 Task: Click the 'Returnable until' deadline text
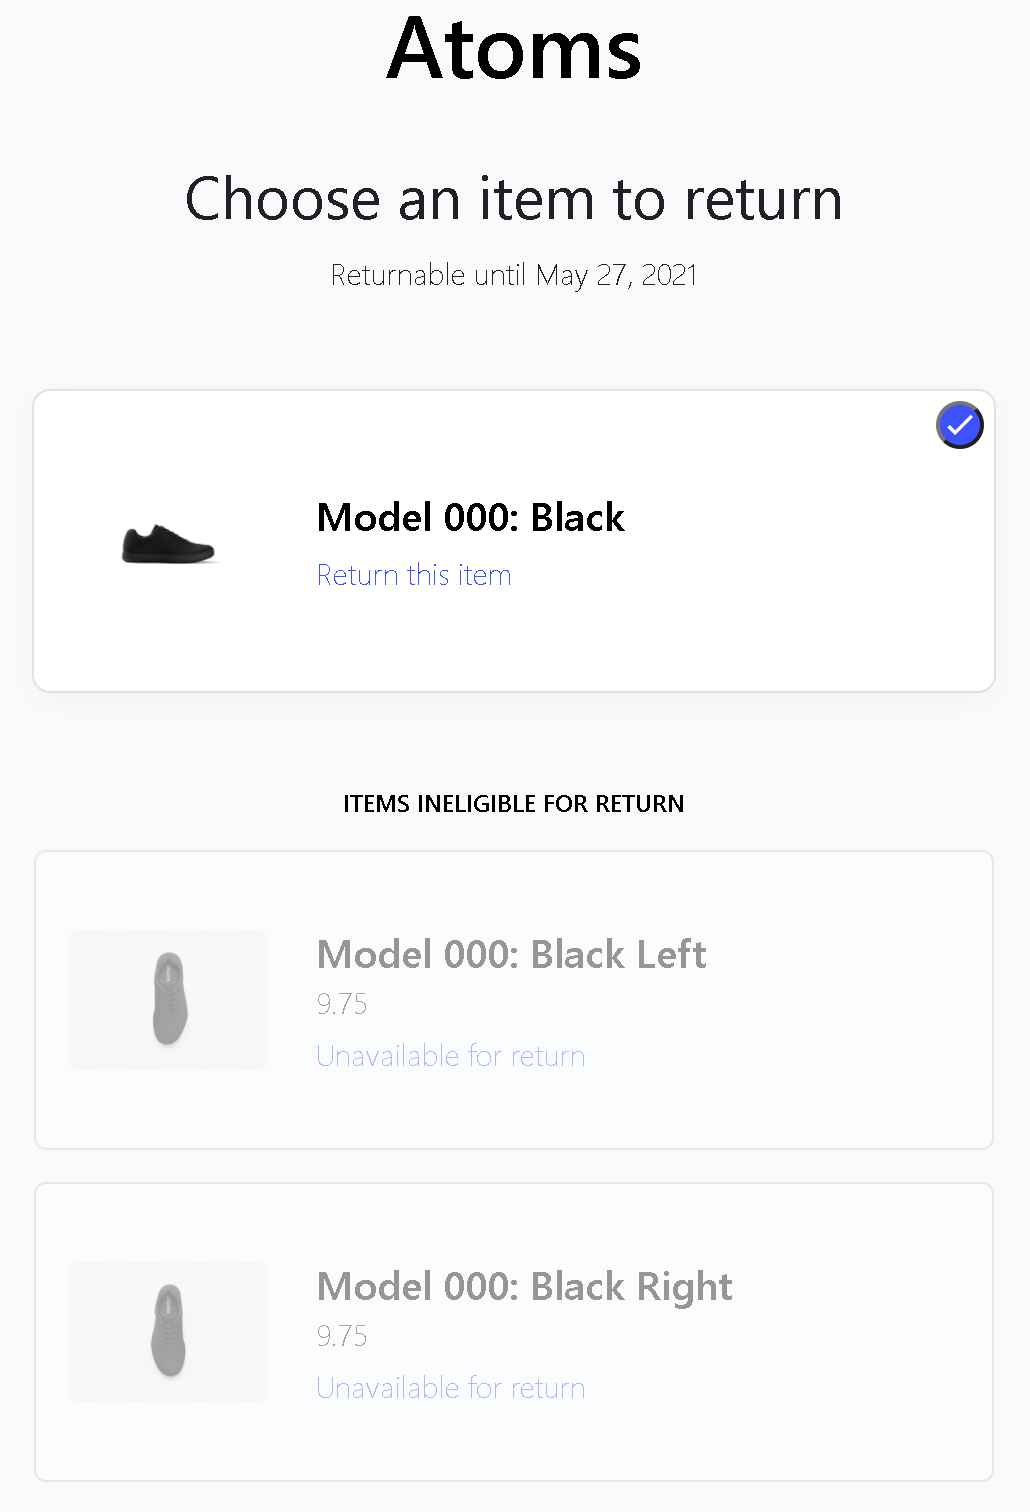point(514,275)
